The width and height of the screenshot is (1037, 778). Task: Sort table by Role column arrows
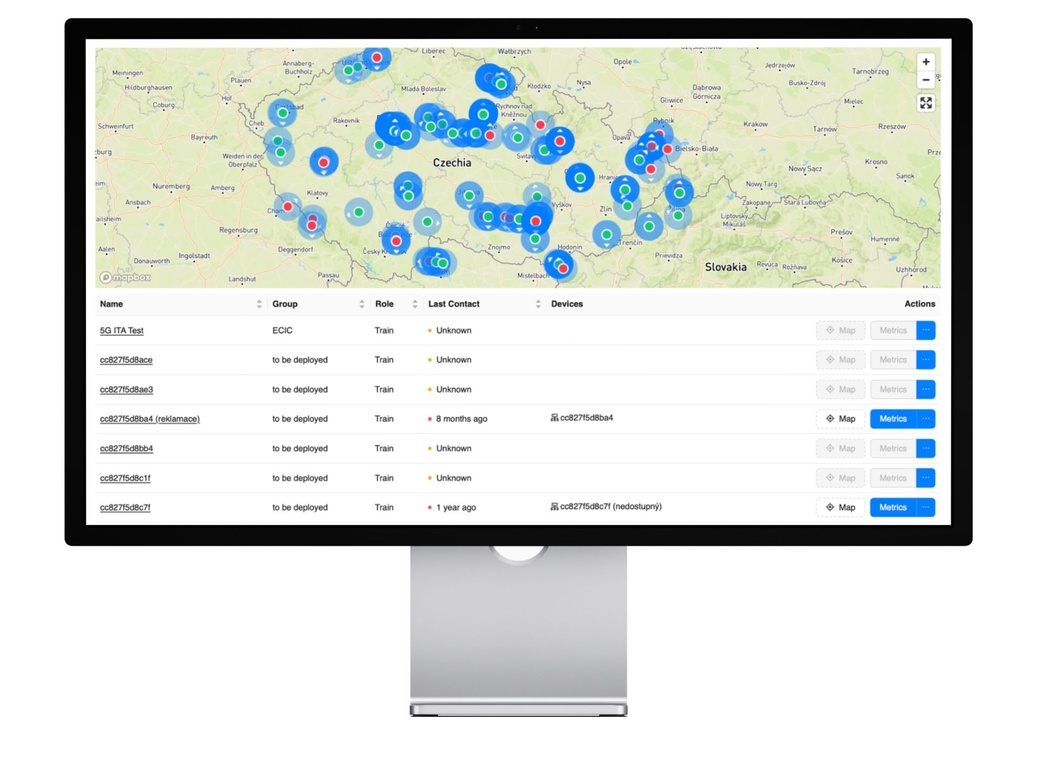click(x=415, y=304)
